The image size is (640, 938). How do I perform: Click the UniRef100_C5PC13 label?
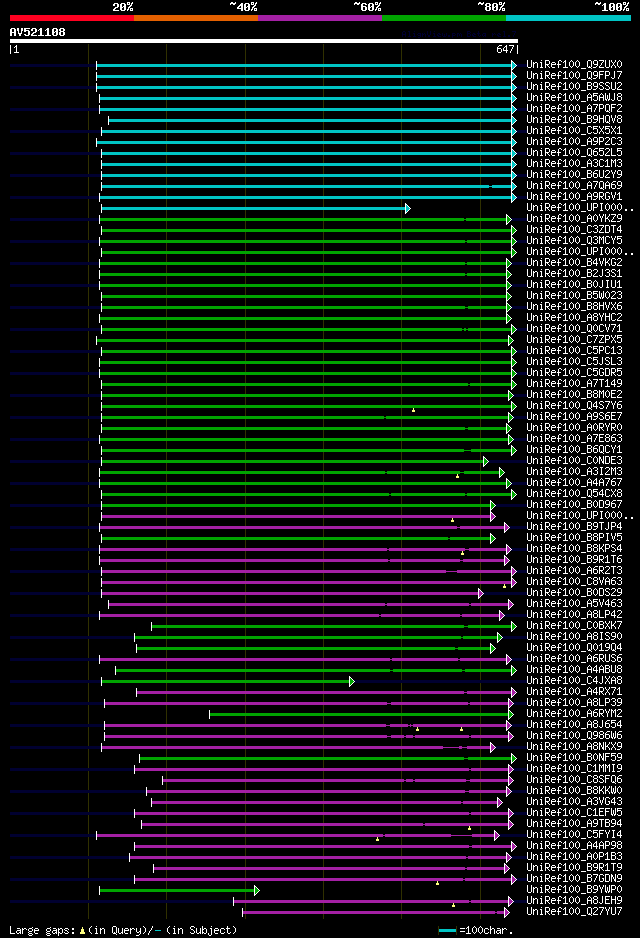tap(574, 351)
